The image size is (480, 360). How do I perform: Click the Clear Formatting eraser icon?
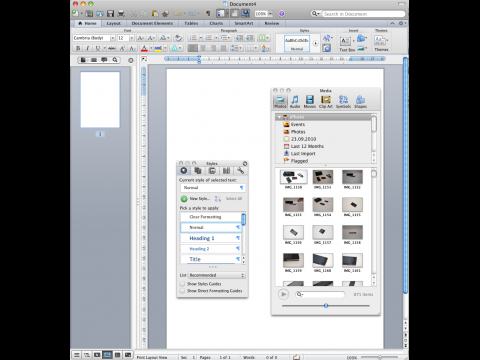coord(178,38)
